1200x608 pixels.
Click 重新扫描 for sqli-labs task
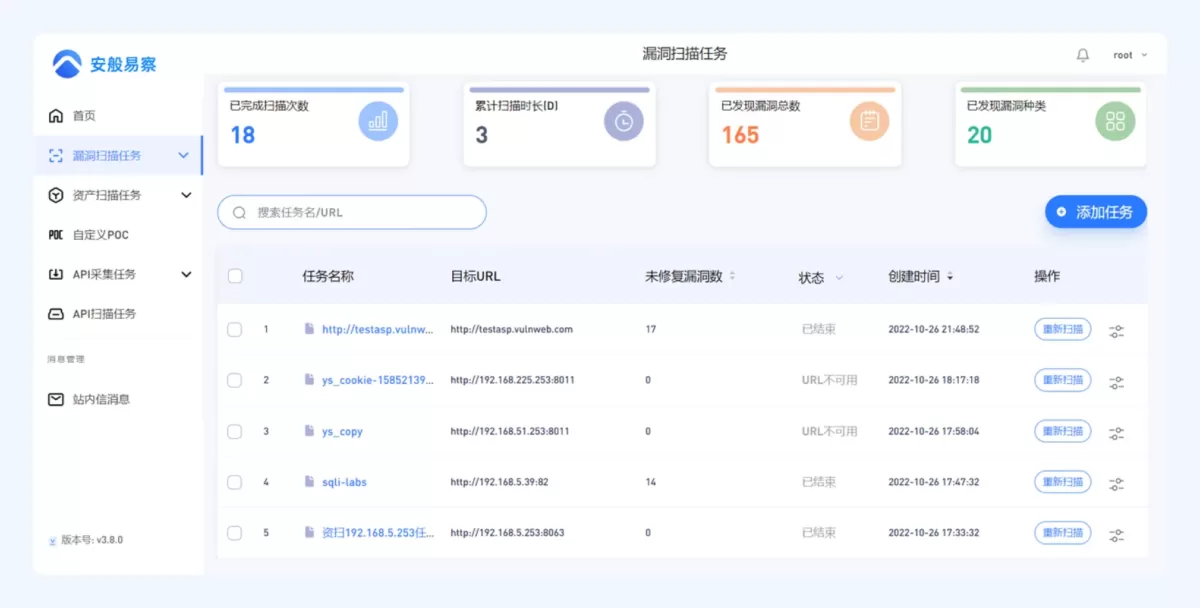click(x=1062, y=482)
